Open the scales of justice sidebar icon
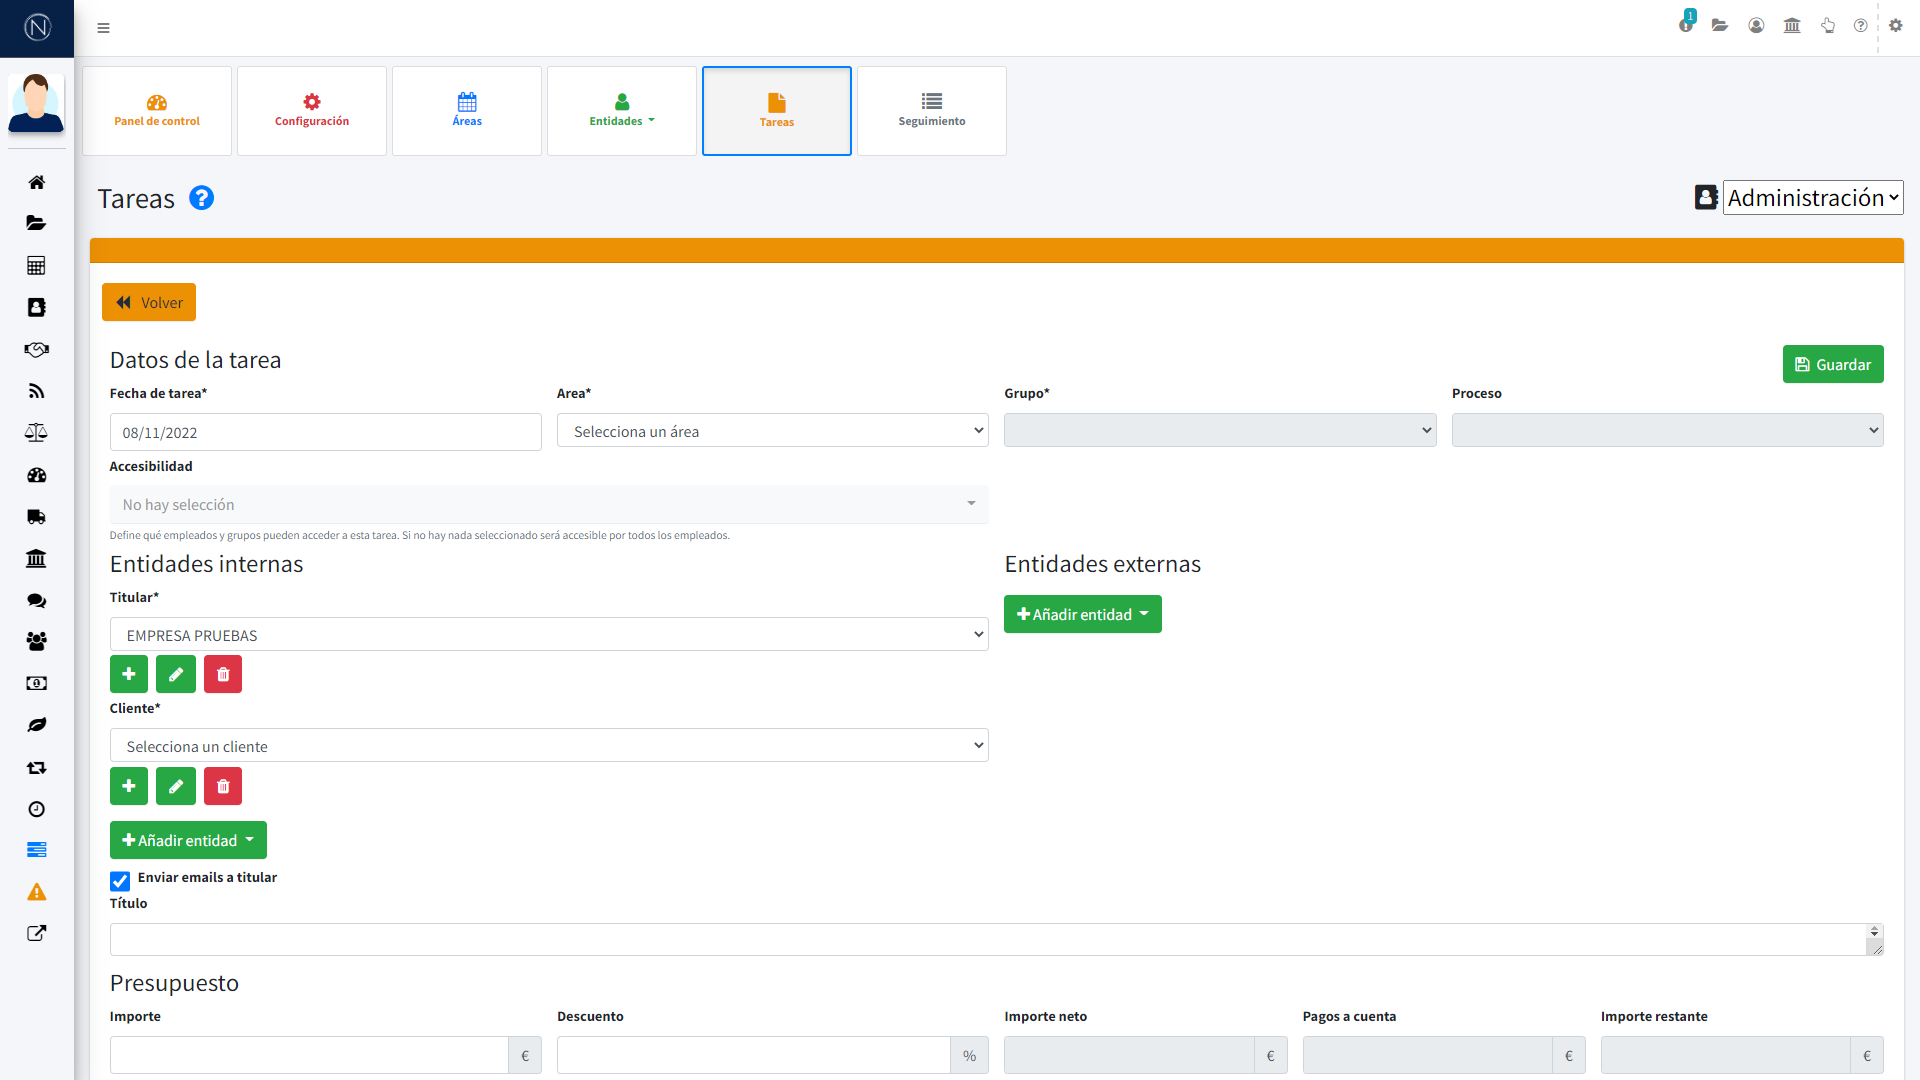 pos(37,433)
